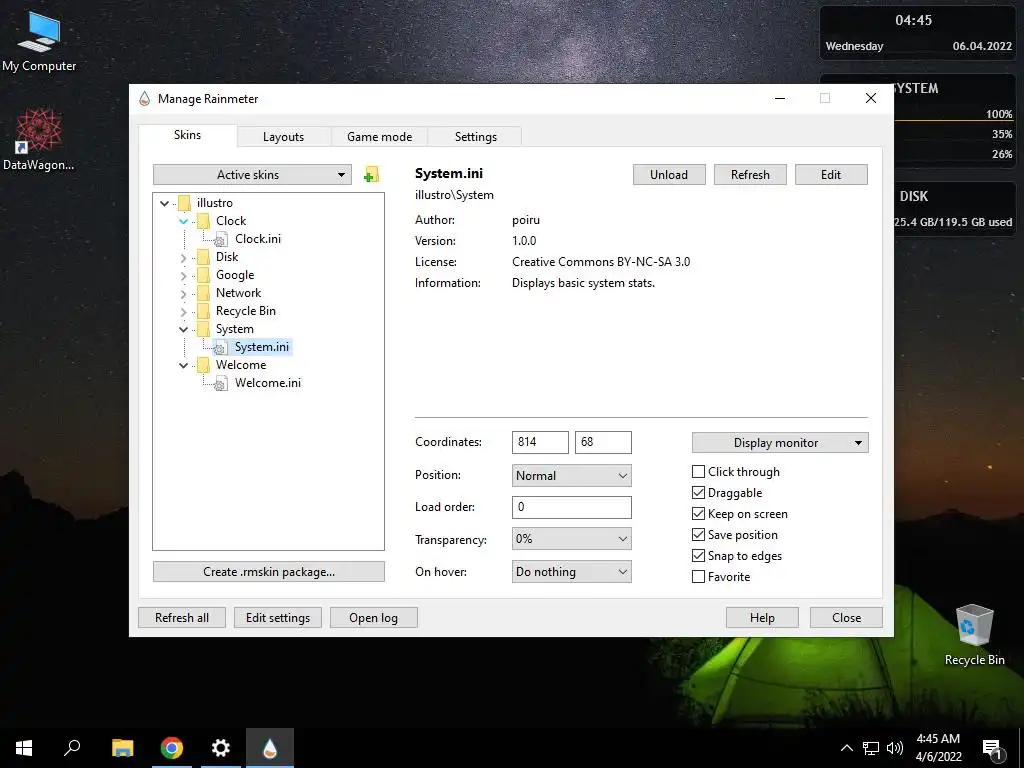1024x768 pixels.
Task: Open Transparency combo box
Action: (571, 539)
